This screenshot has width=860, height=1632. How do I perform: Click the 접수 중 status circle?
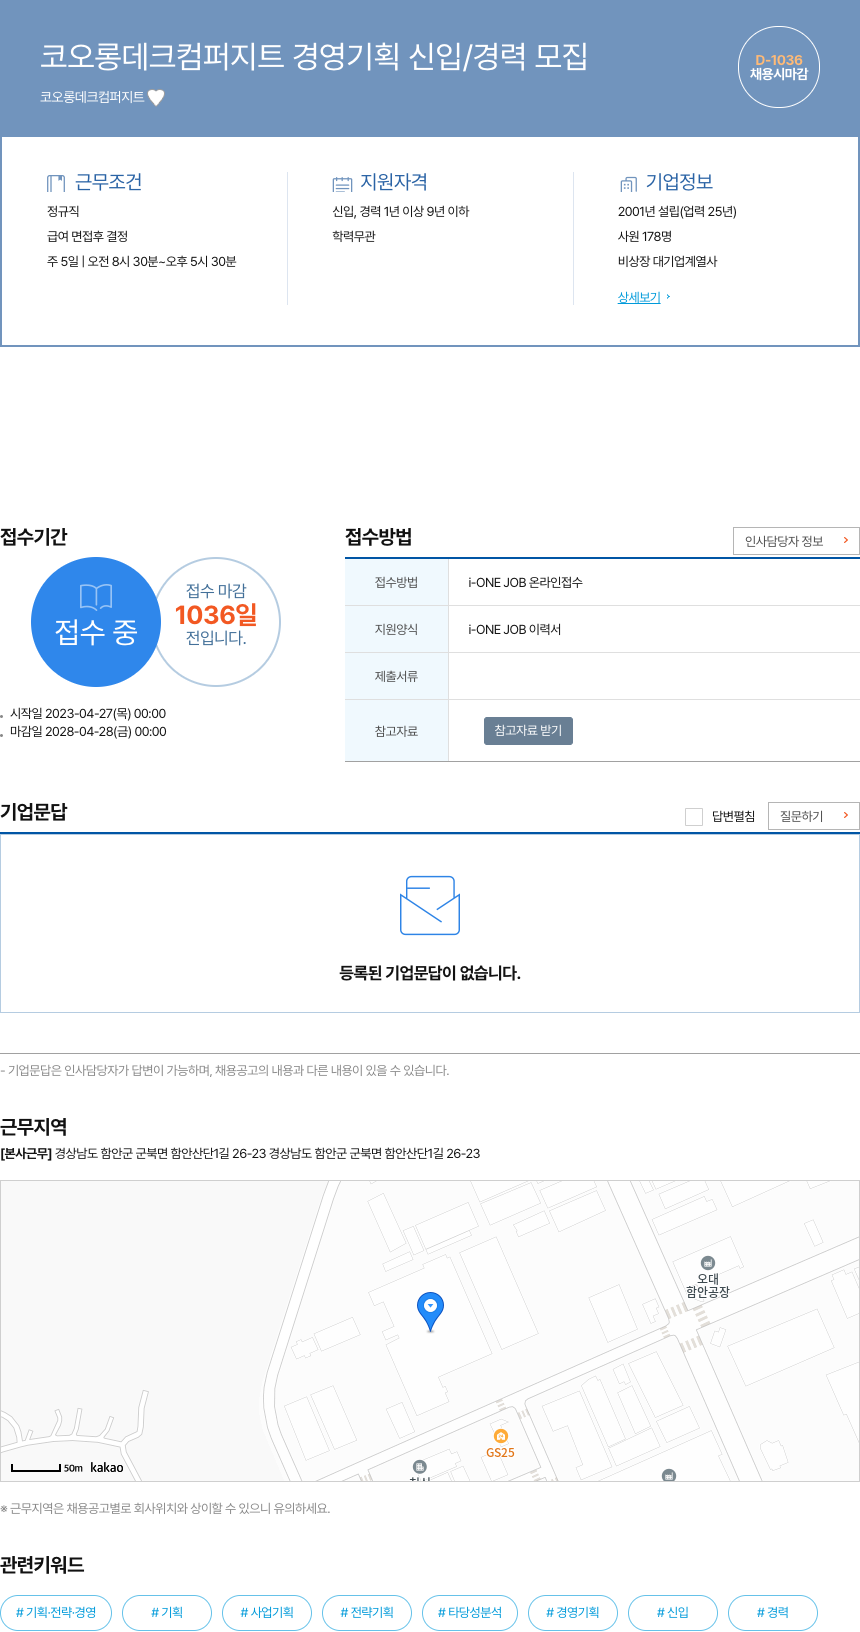point(96,622)
